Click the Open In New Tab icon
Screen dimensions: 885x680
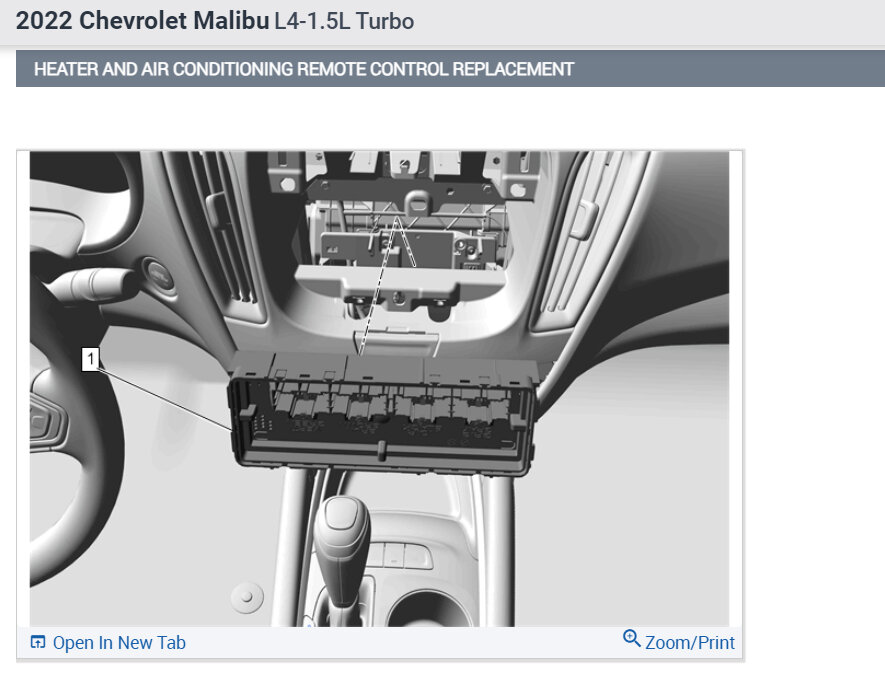[x=37, y=642]
